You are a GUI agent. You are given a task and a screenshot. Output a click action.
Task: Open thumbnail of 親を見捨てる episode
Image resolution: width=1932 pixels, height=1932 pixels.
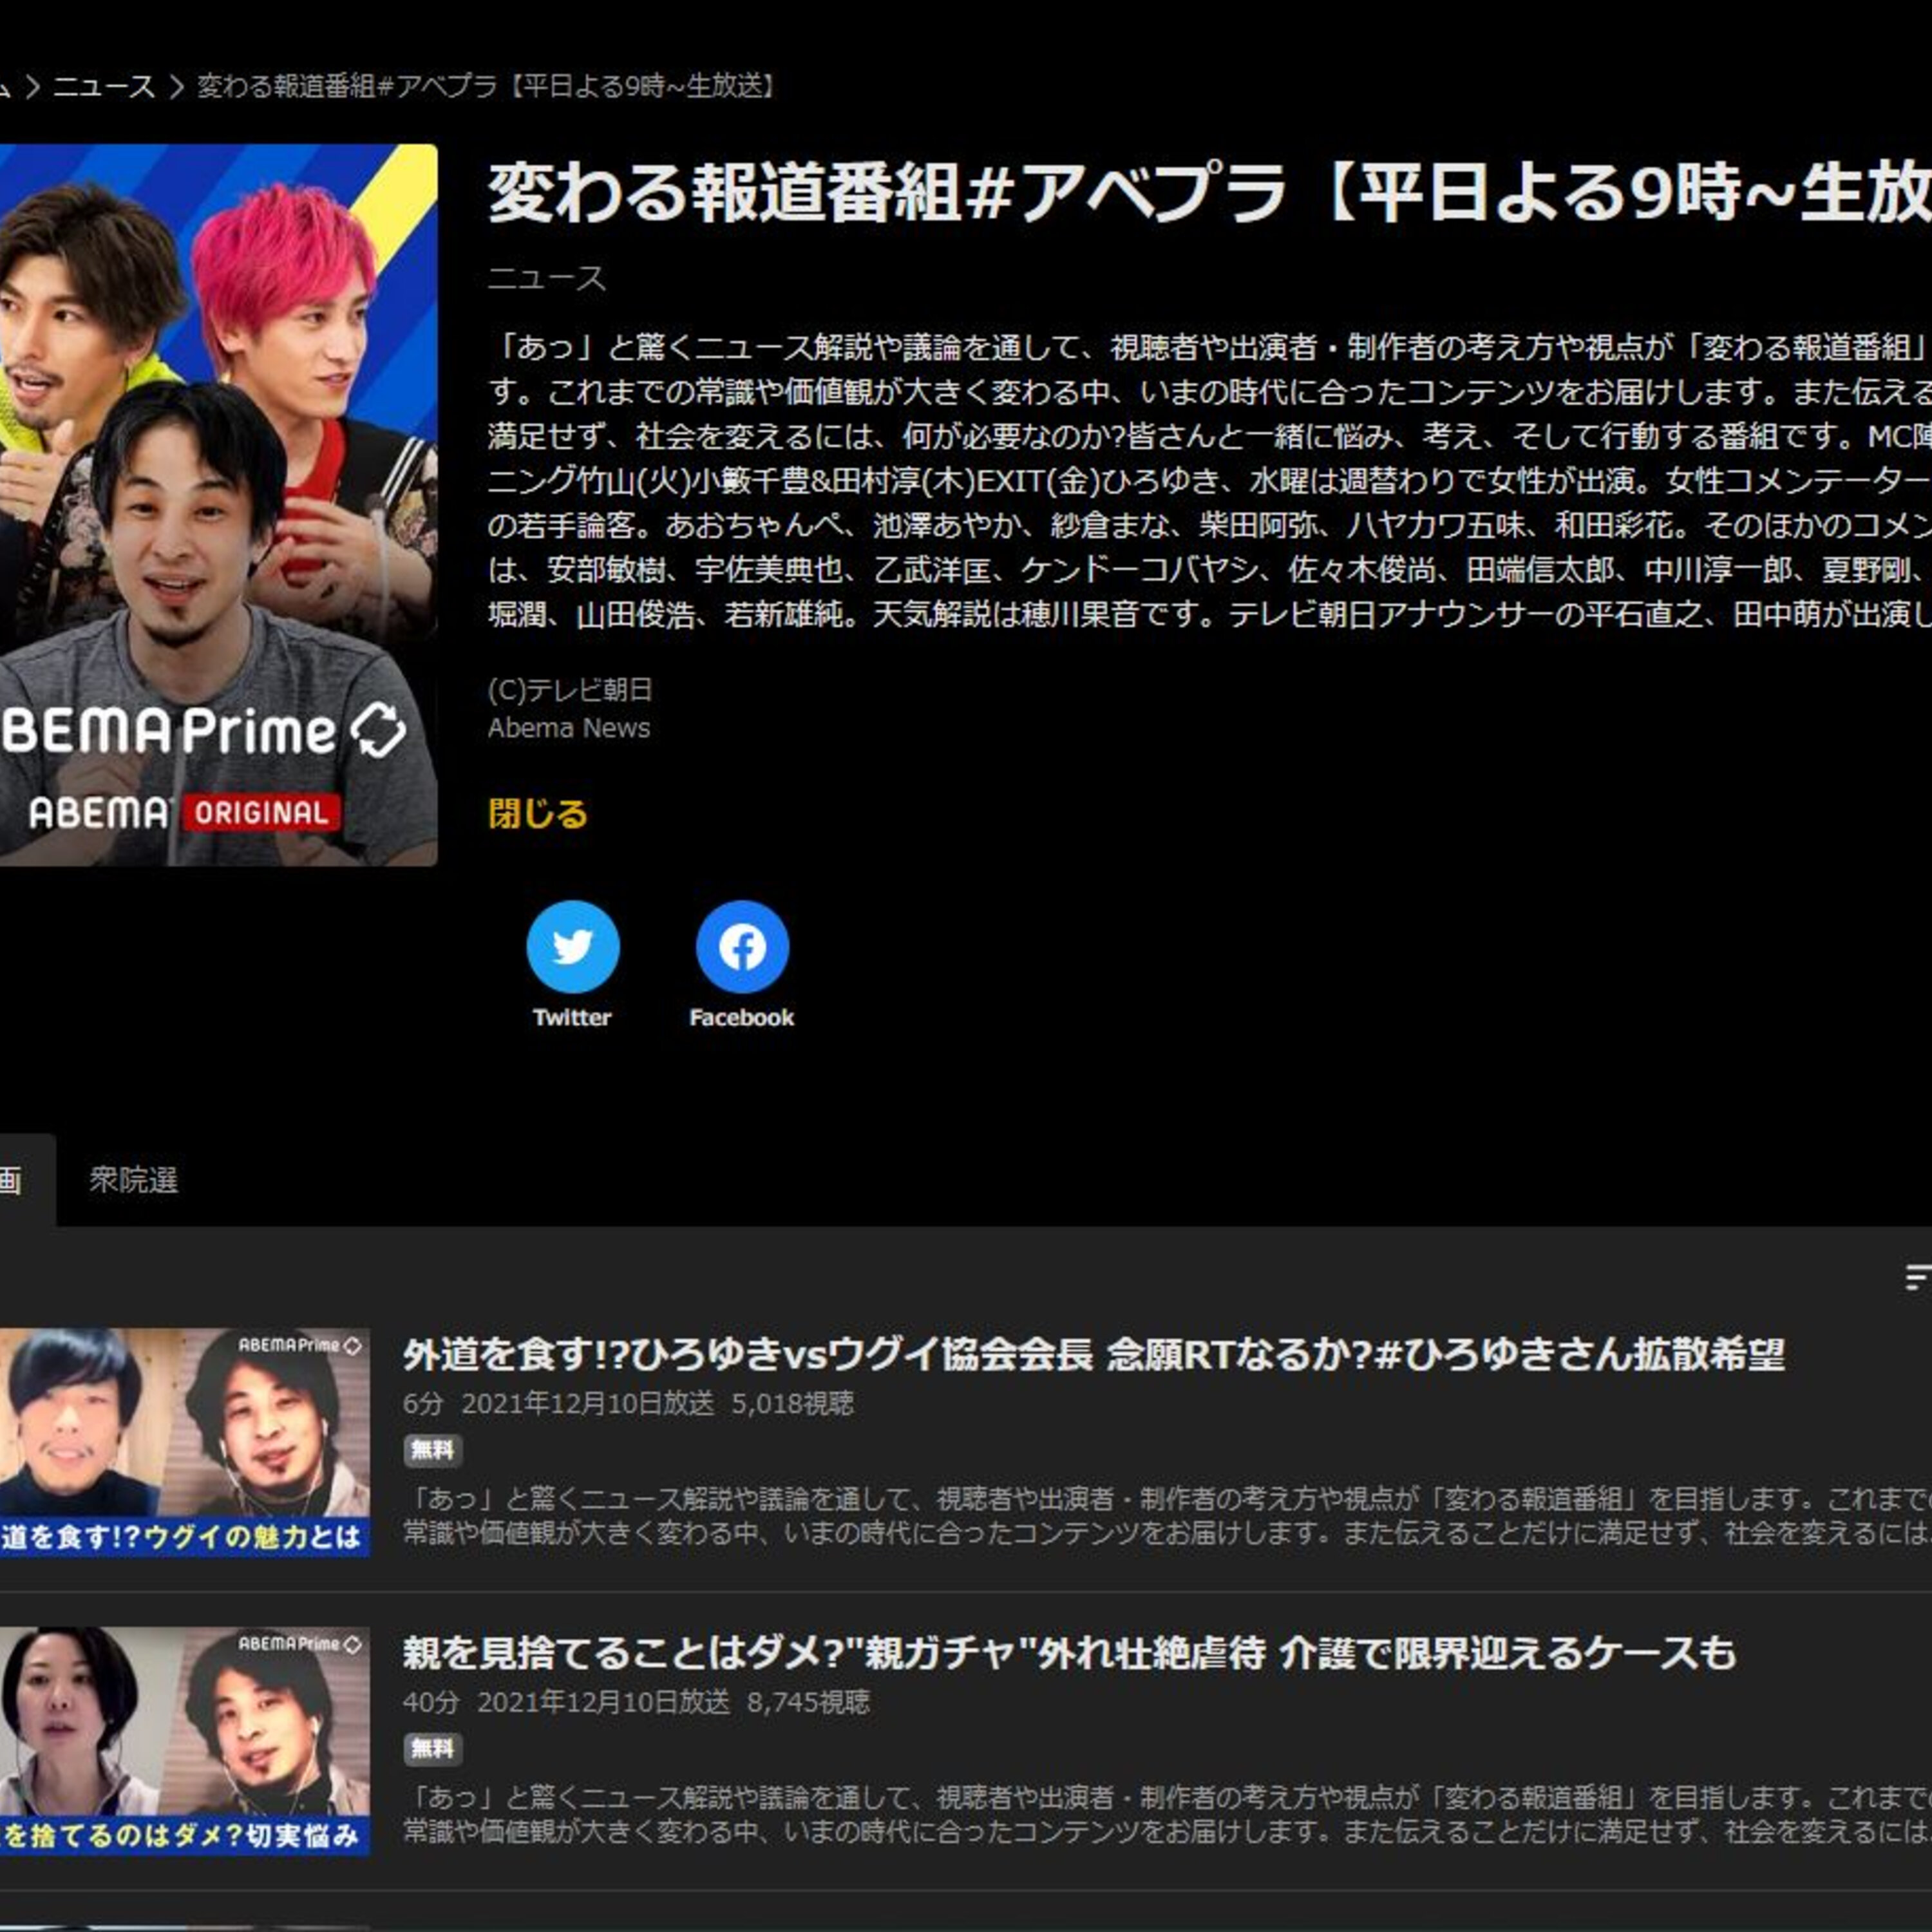click(185, 1742)
